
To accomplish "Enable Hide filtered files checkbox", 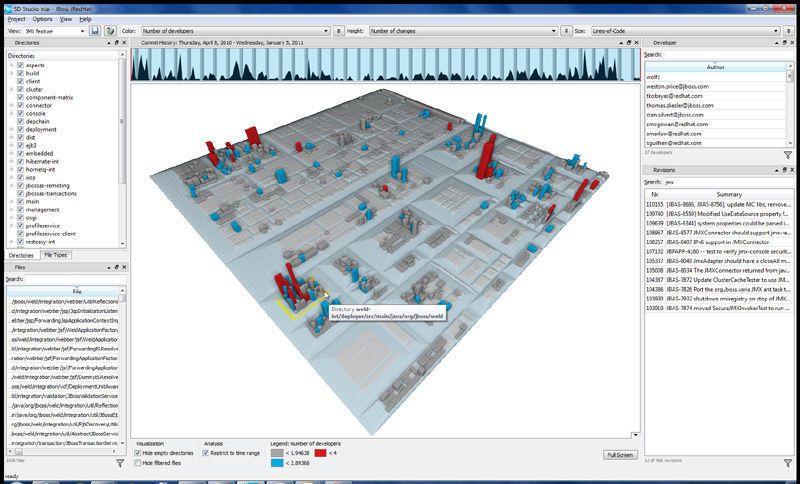I will pyautogui.click(x=138, y=463).
